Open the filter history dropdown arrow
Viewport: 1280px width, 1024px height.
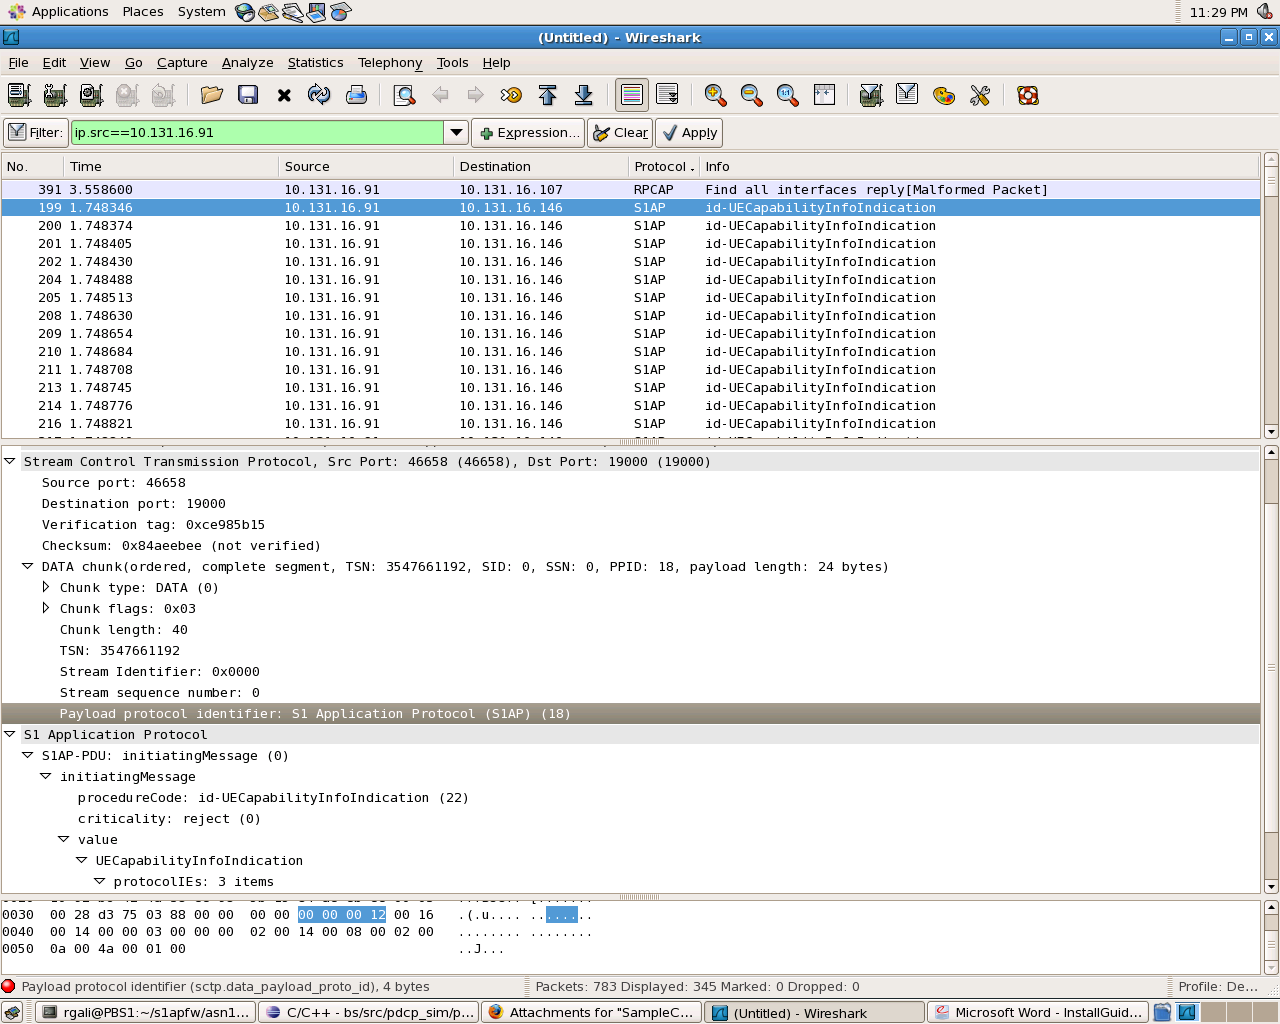456,132
